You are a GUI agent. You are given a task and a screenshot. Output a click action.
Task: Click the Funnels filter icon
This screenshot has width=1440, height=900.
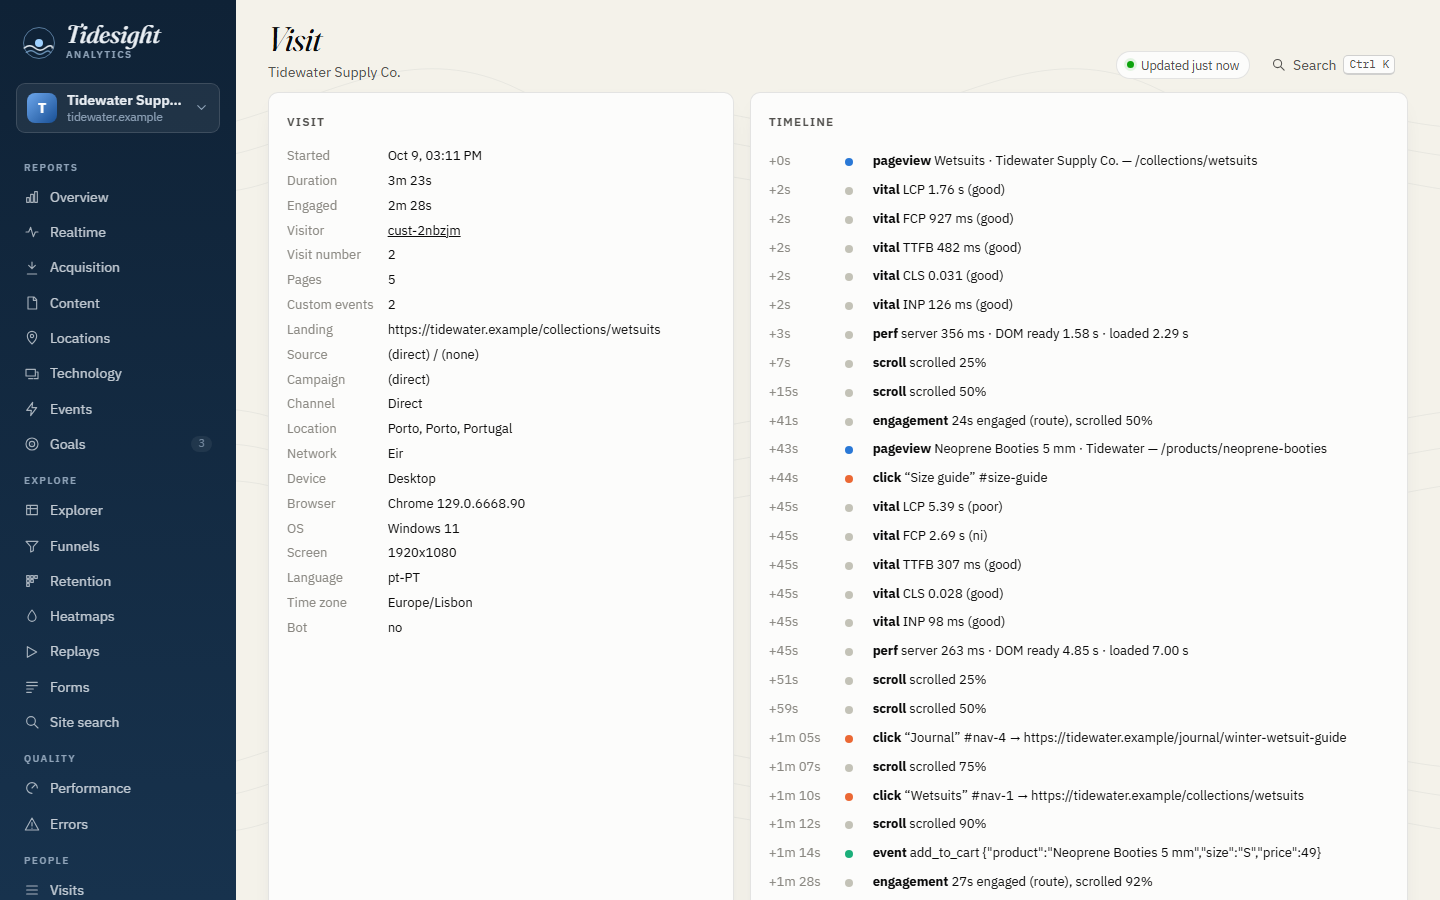[32, 546]
